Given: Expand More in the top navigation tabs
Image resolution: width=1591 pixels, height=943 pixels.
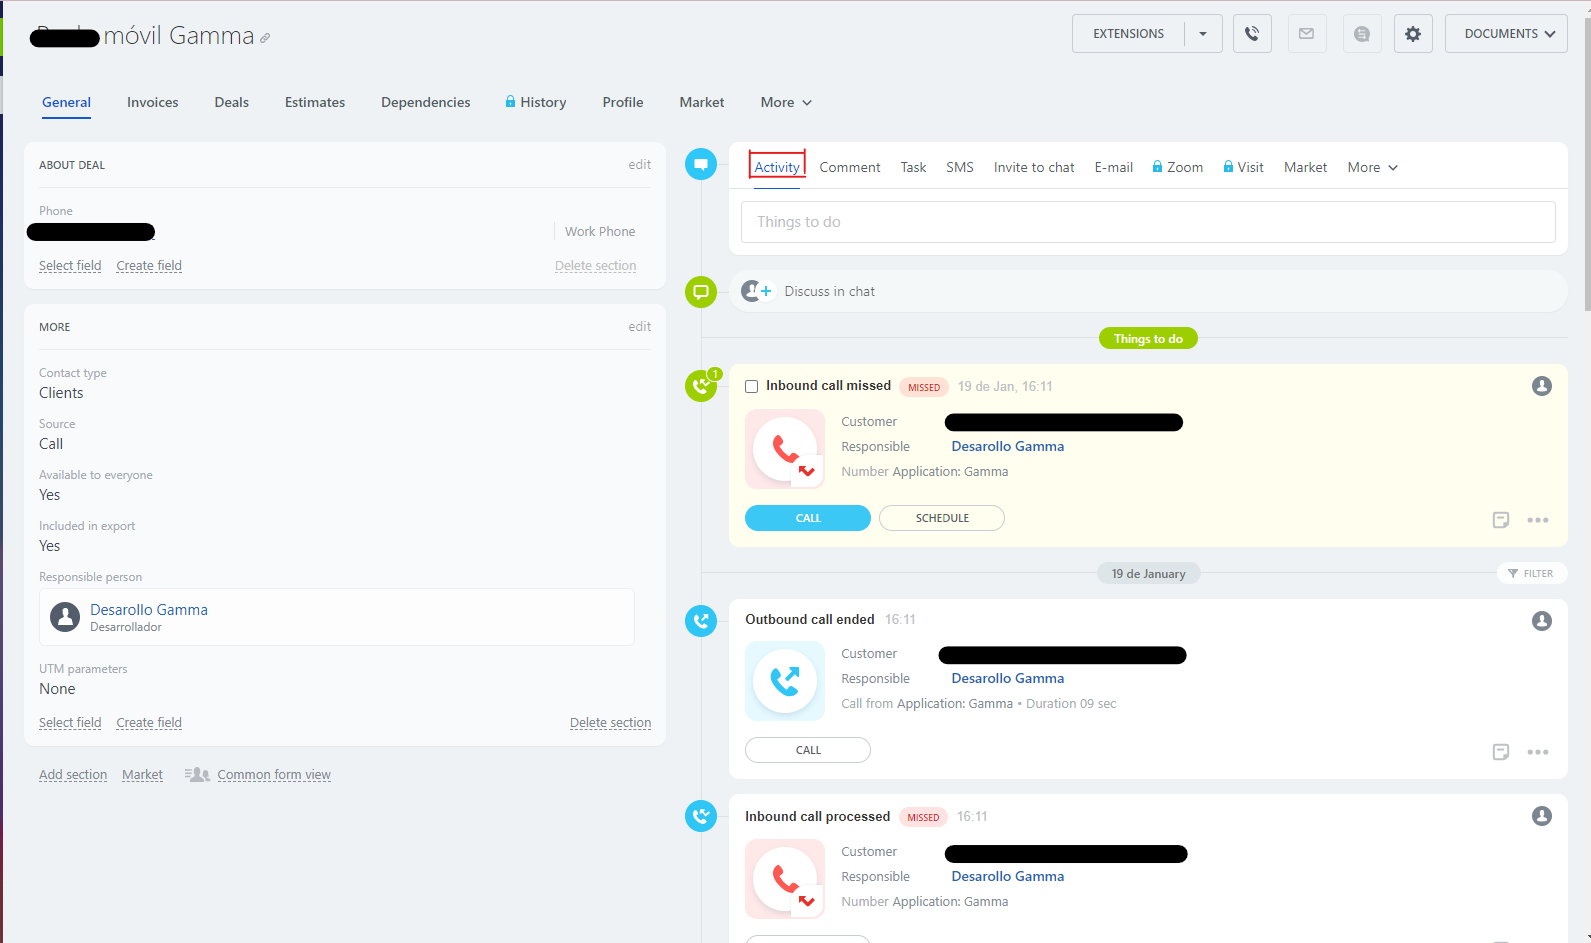Looking at the screenshot, I should tap(786, 103).
